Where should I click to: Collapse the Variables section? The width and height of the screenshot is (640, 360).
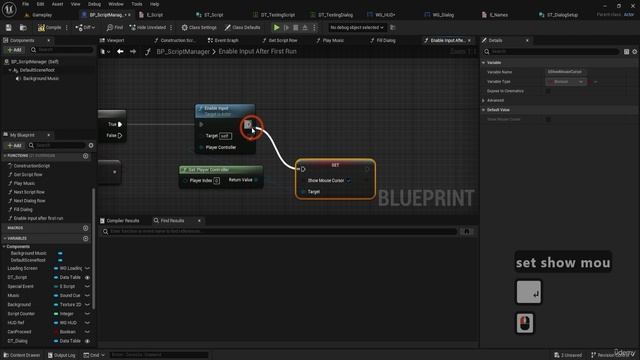click(5, 238)
